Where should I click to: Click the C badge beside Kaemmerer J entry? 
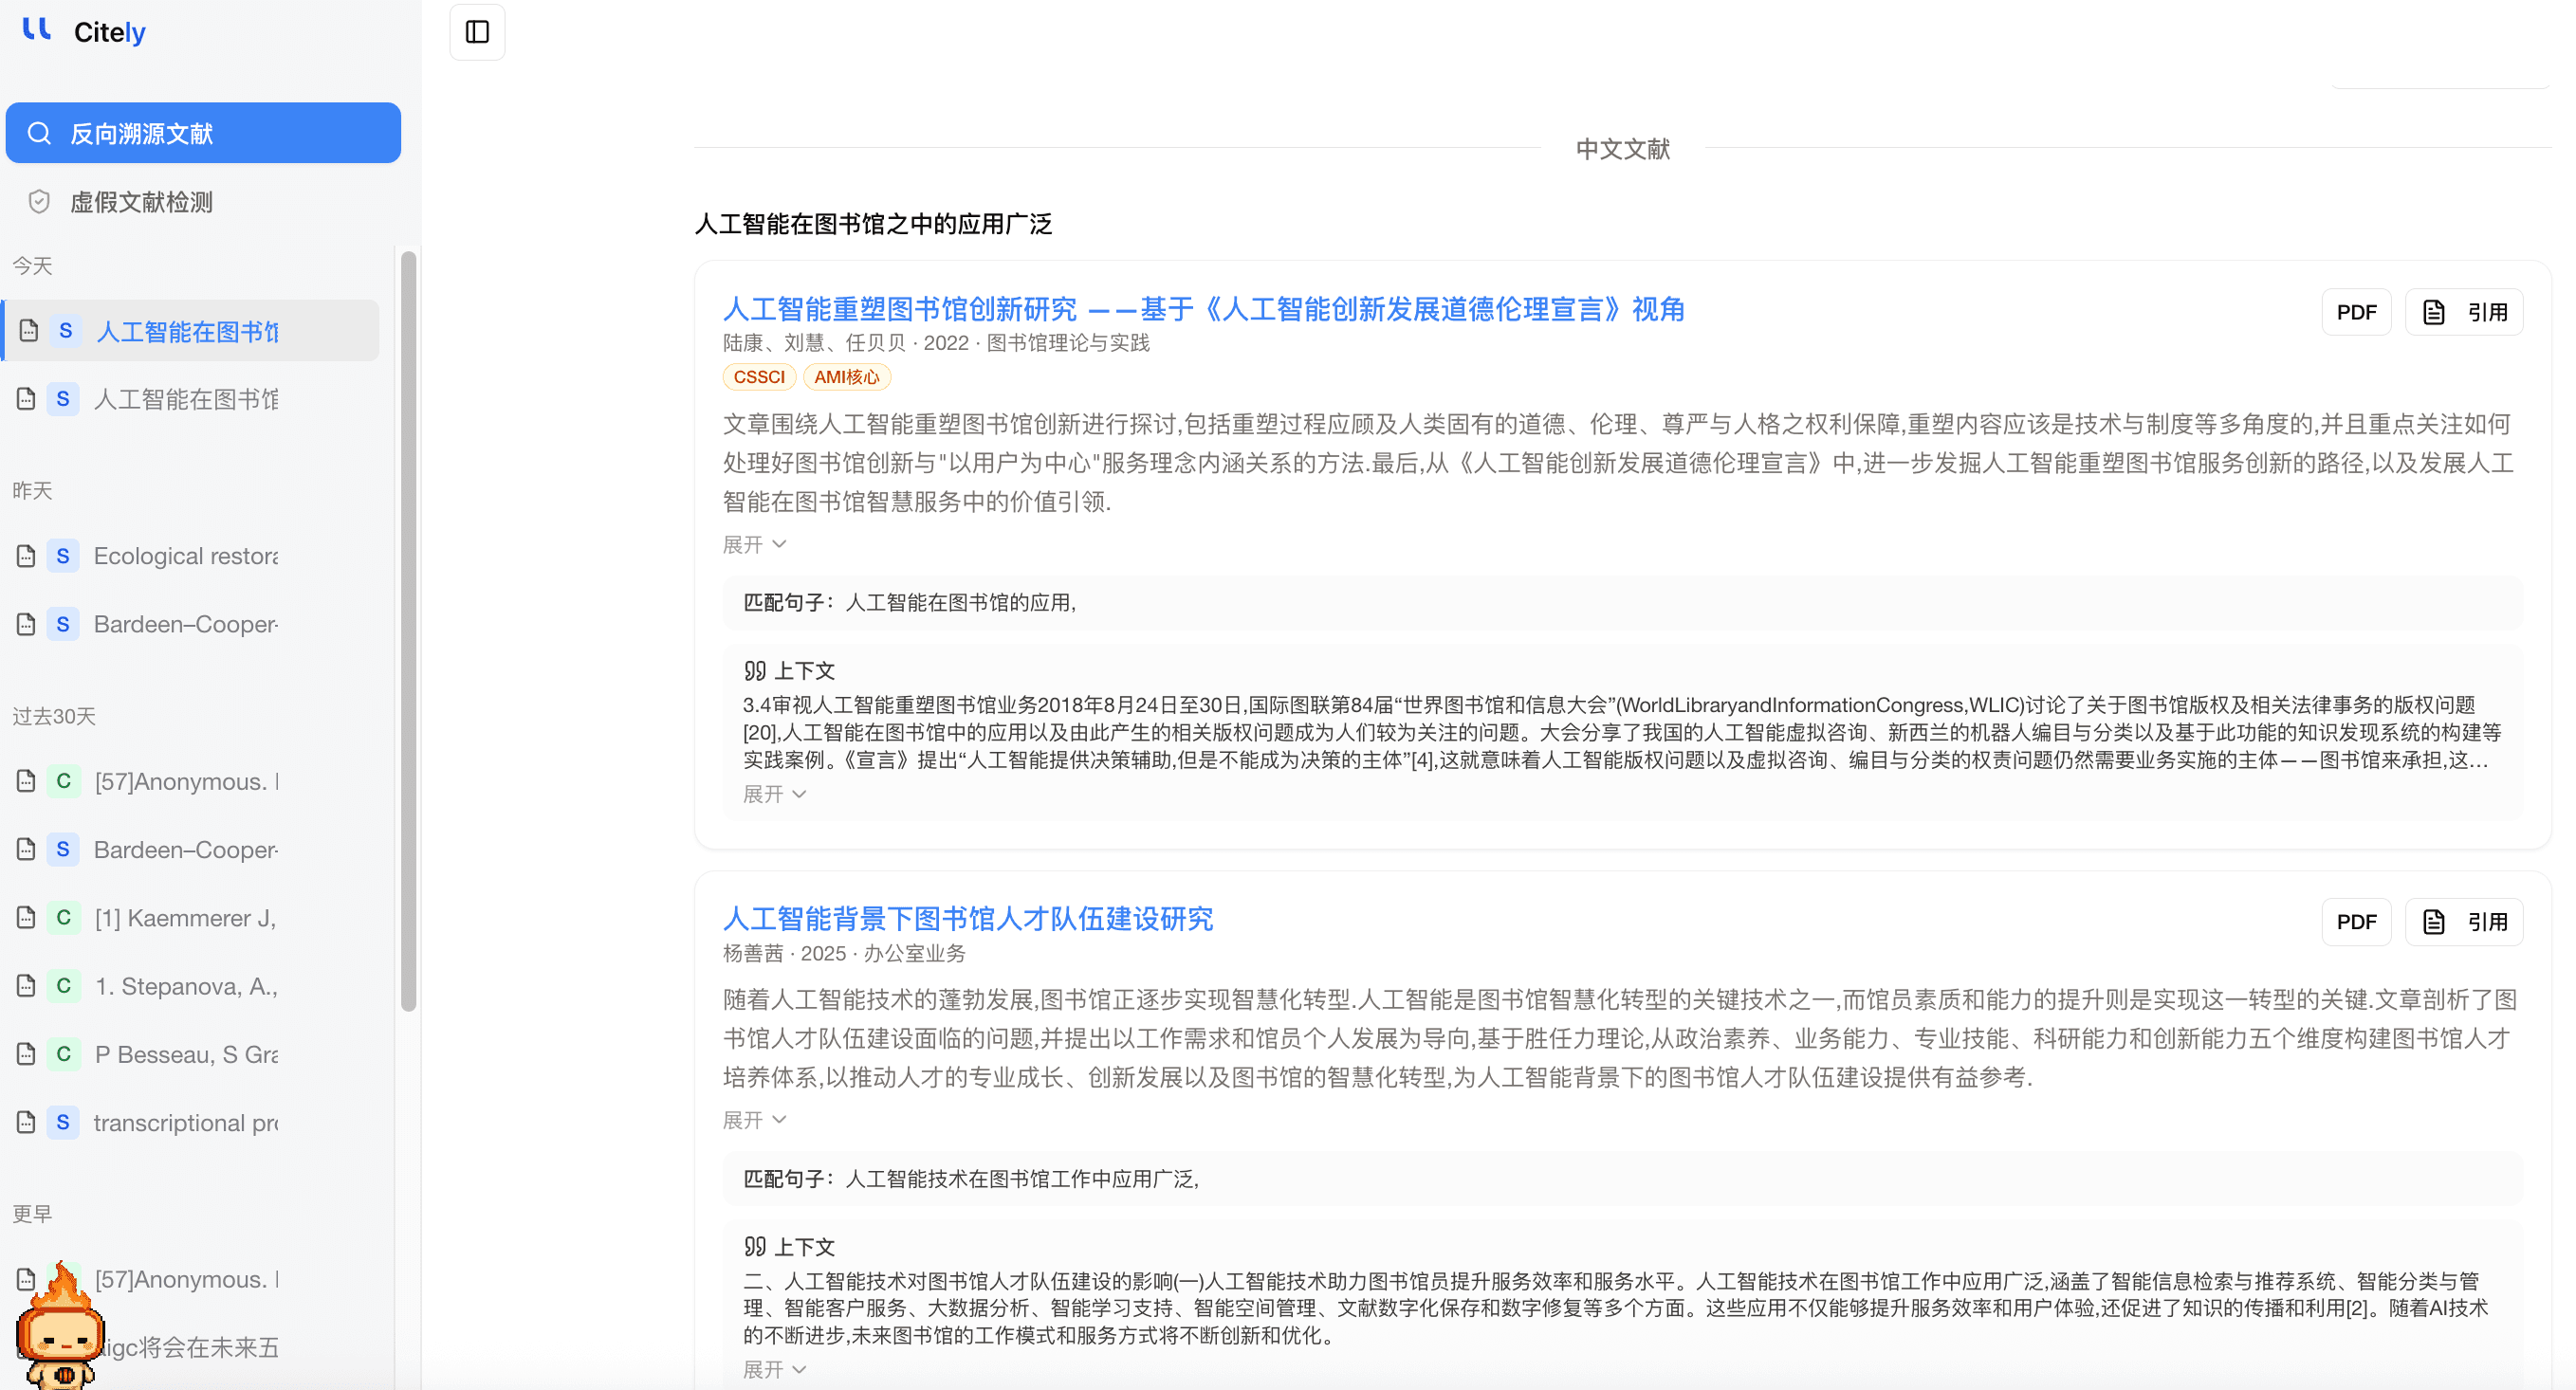click(63, 917)
